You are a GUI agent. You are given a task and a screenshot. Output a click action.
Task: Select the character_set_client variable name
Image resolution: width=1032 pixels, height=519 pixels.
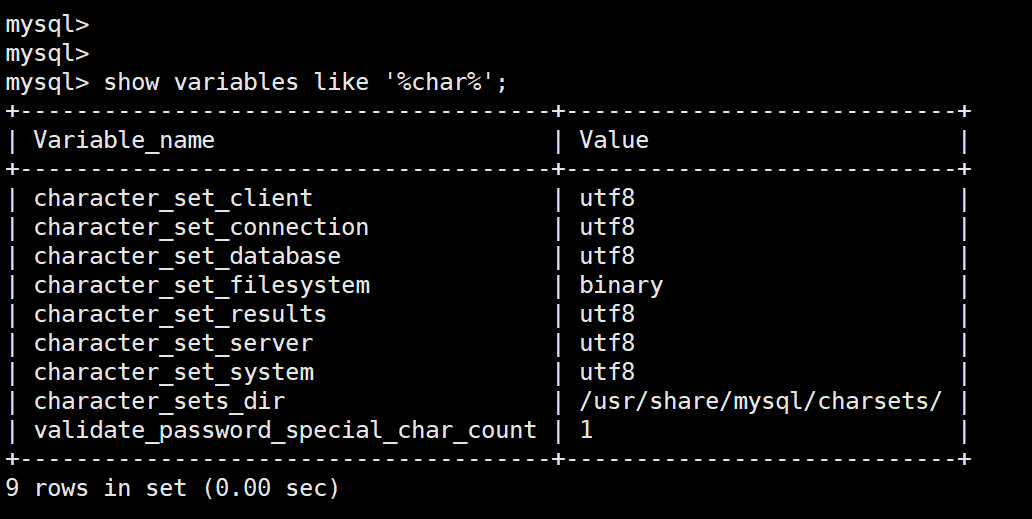tap(173, 198)
